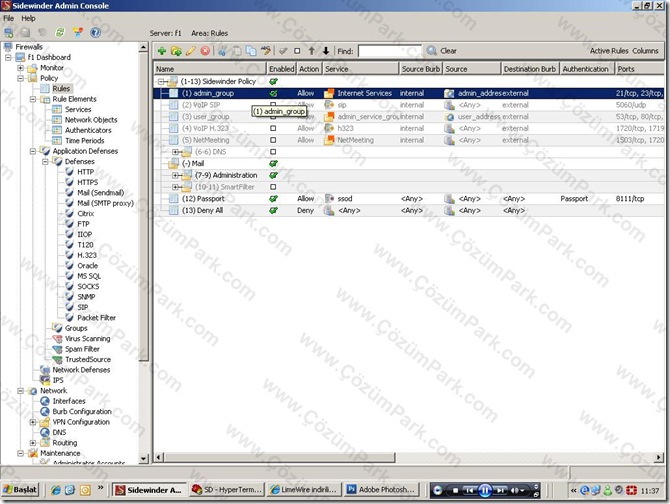Click the magnifier search icon beside Find

tap(432, 51)
